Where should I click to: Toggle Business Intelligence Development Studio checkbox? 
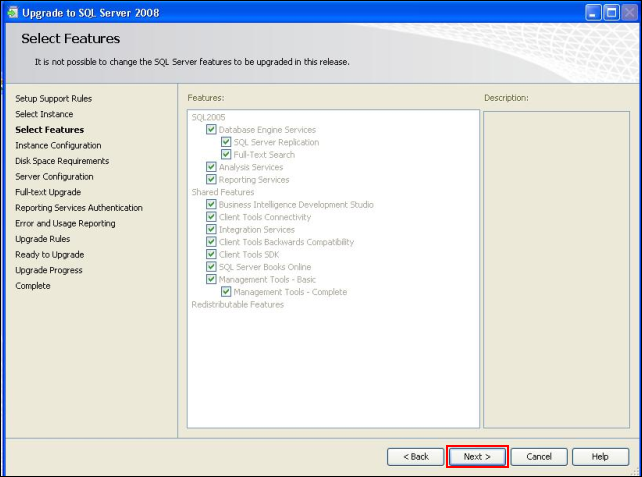[x=211, y=204]
